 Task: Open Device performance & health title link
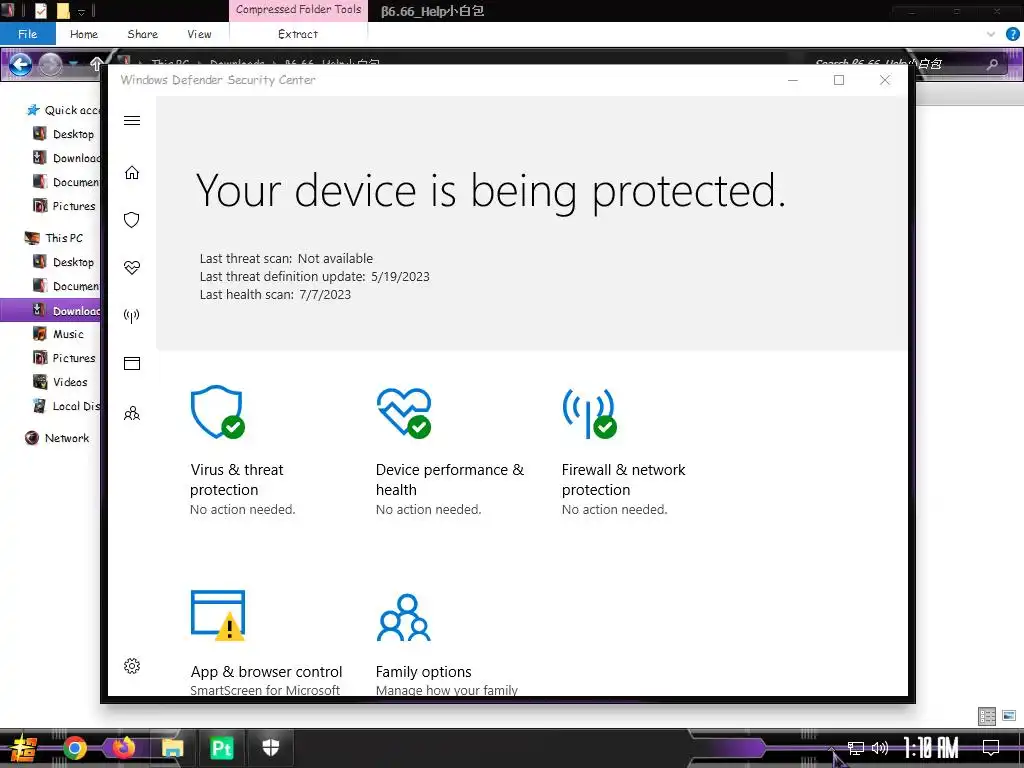(x=449, y=479)
